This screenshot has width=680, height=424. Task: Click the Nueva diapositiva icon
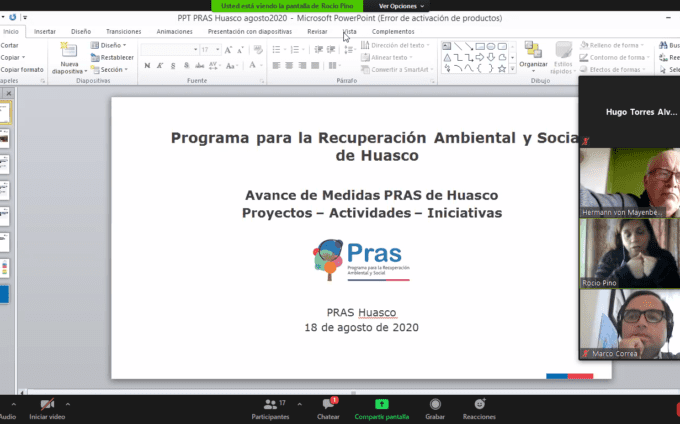point(69,51)
